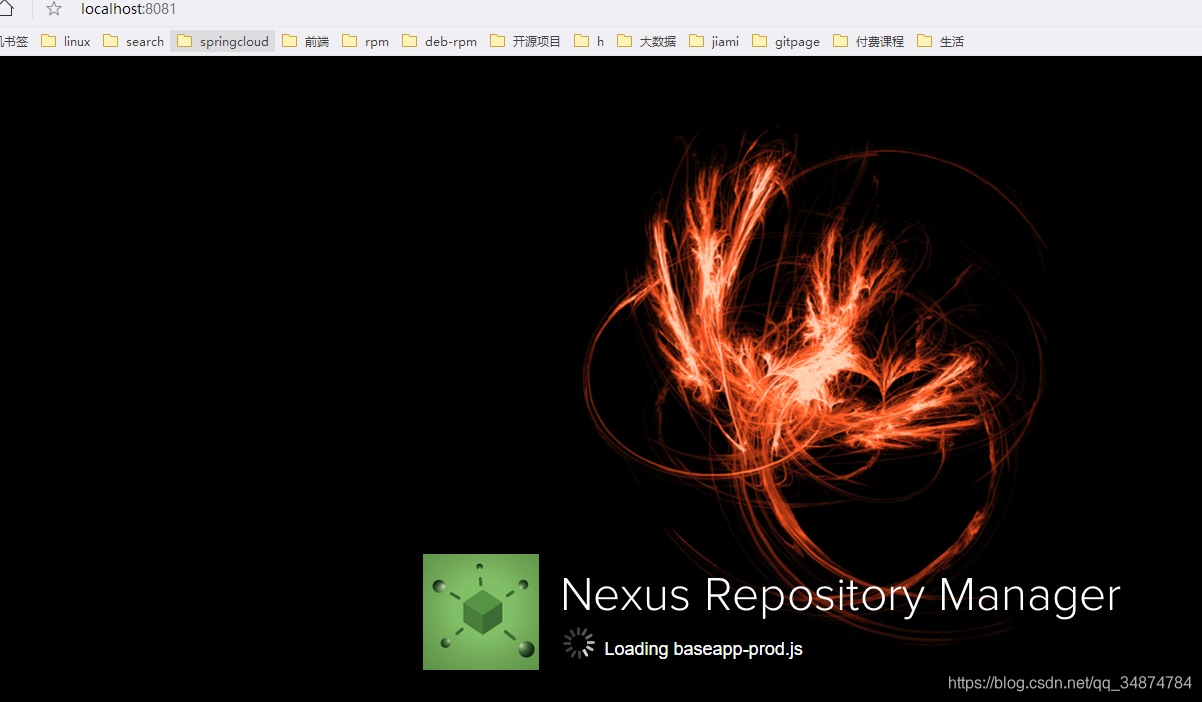Screen dimensions: 1202x702
Task: Open the h bookmarks folder
Action: 590,41
